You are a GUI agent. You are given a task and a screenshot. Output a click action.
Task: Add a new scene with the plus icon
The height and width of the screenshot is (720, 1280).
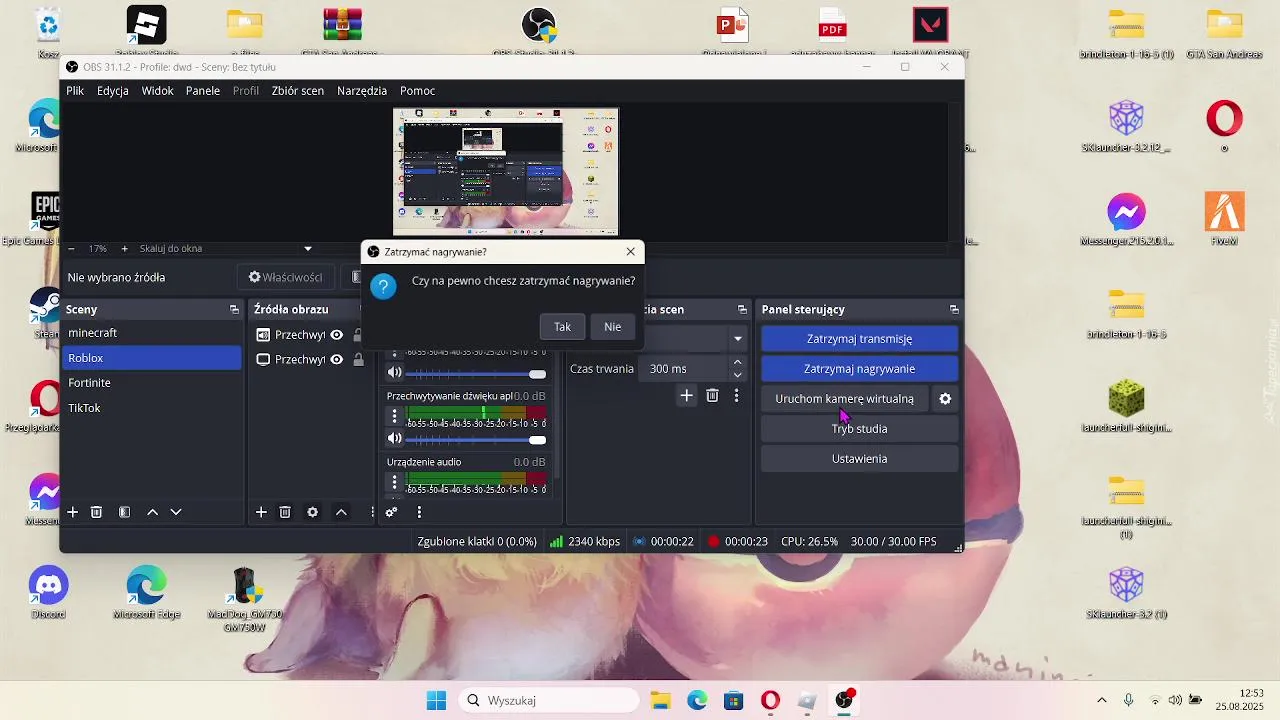pyautogui.click(x=72, y=512)
